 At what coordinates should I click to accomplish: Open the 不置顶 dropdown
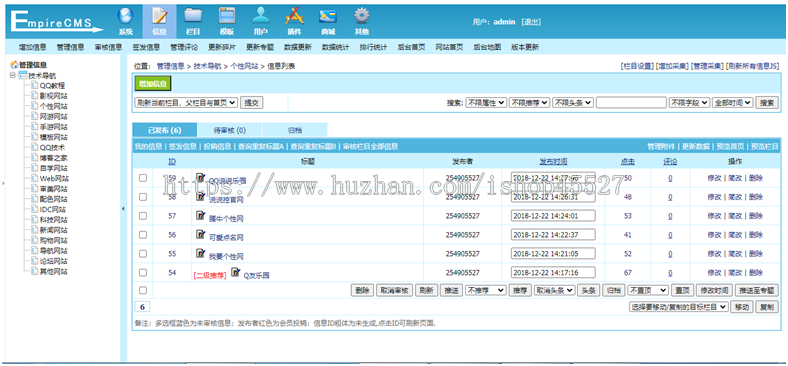(x=648, y=291)
